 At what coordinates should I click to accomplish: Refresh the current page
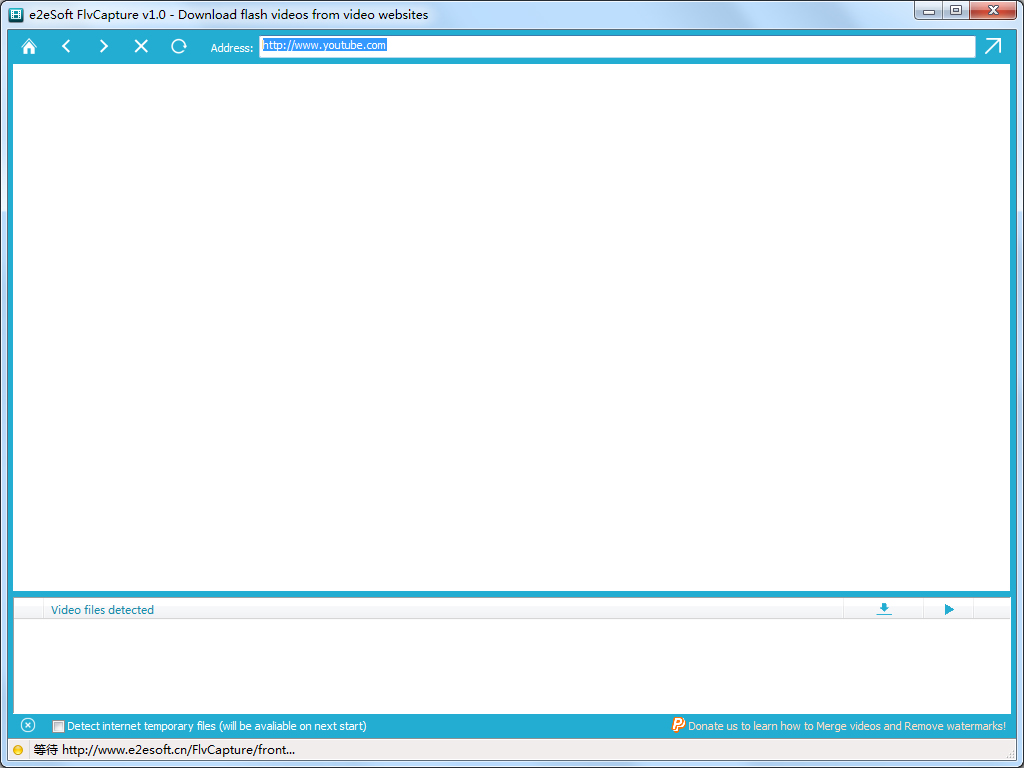179,47
